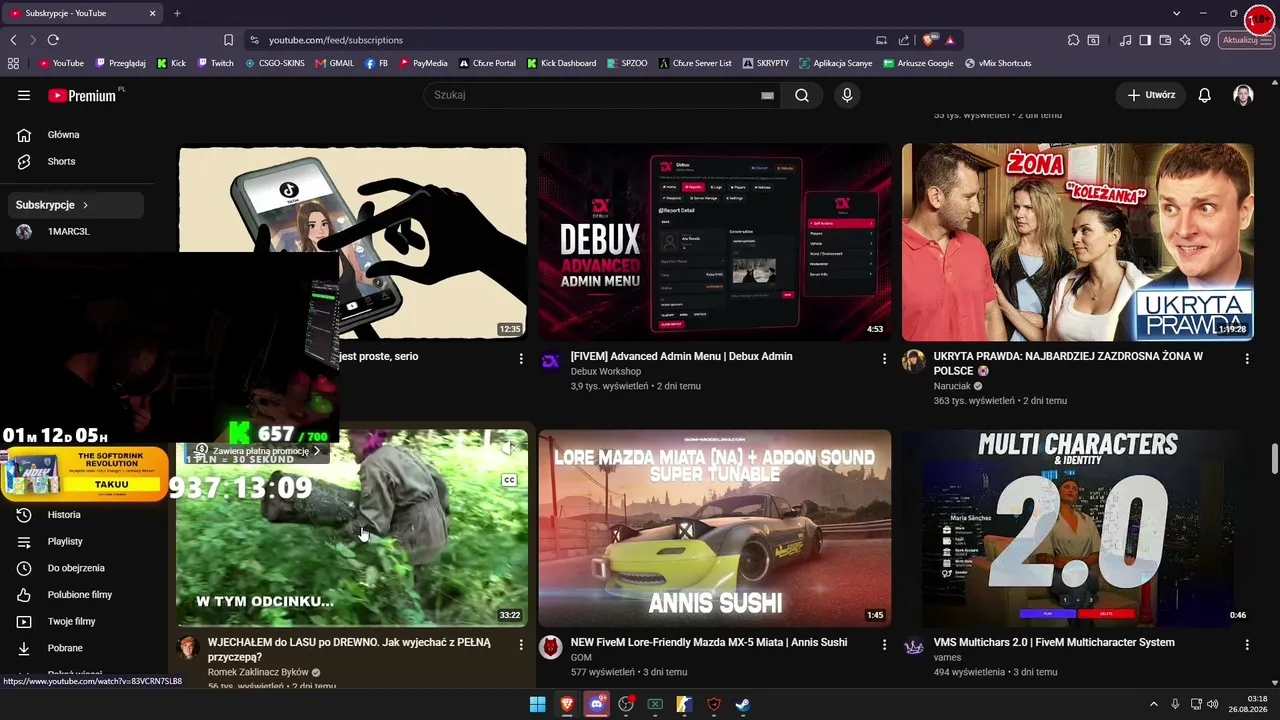Open the account avatar menu
Viewport: 1280px width, 720px height.
tap(1243, 95)
